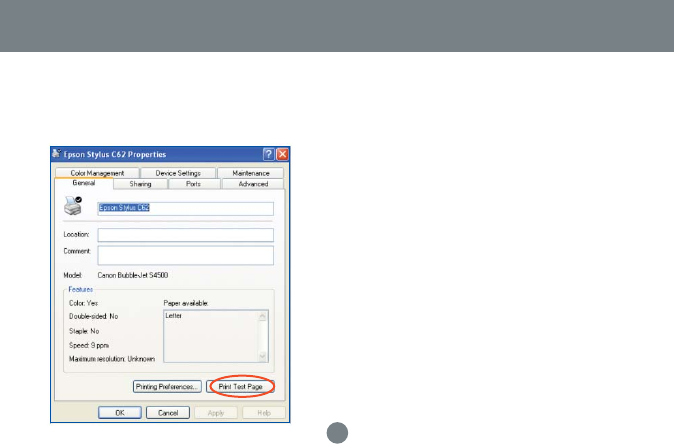674x444 pixels.
Task: Click the paper list scroll down arrow
Action: coord(263,356)
